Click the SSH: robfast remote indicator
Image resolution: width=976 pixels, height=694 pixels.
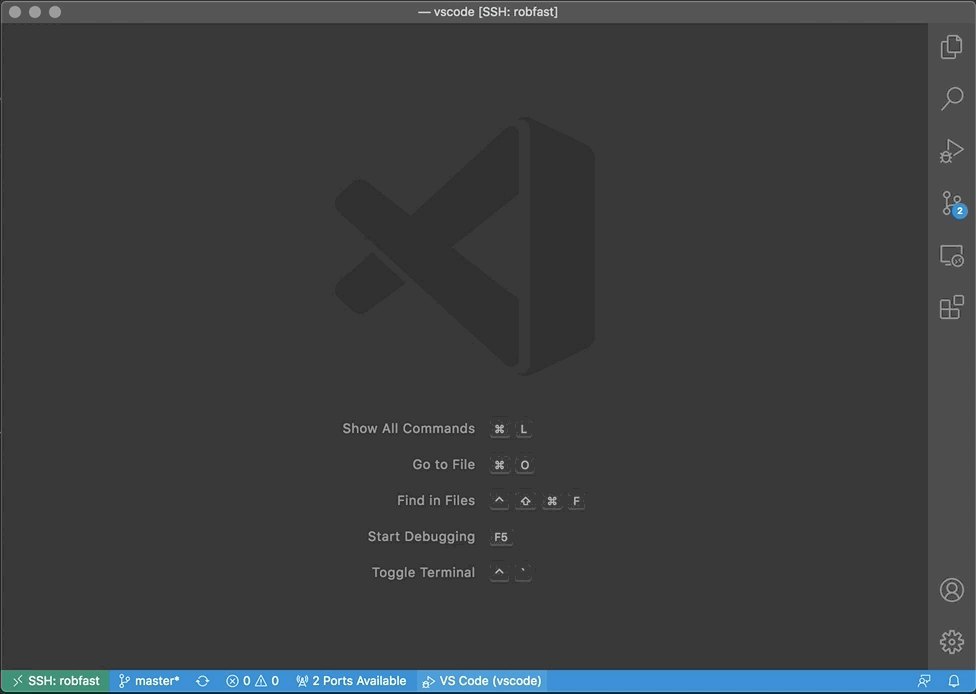click(x=55, y=681)
